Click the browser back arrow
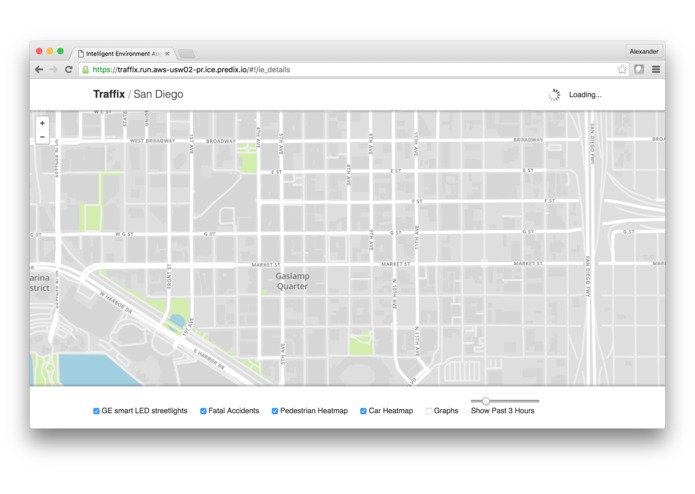The height and width of the screenshot is (494, 695). click(39, 70)
